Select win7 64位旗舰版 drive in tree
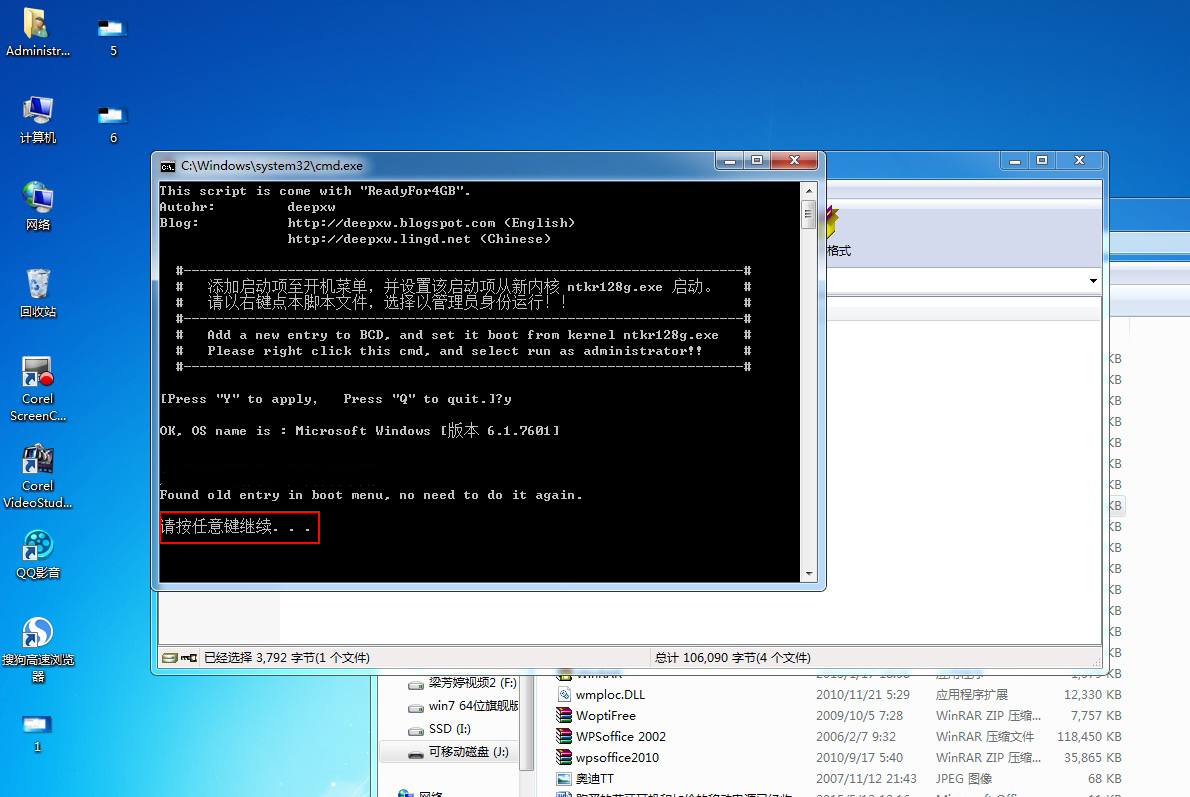Screen dimensions: 1190x797 coord(474,706)
